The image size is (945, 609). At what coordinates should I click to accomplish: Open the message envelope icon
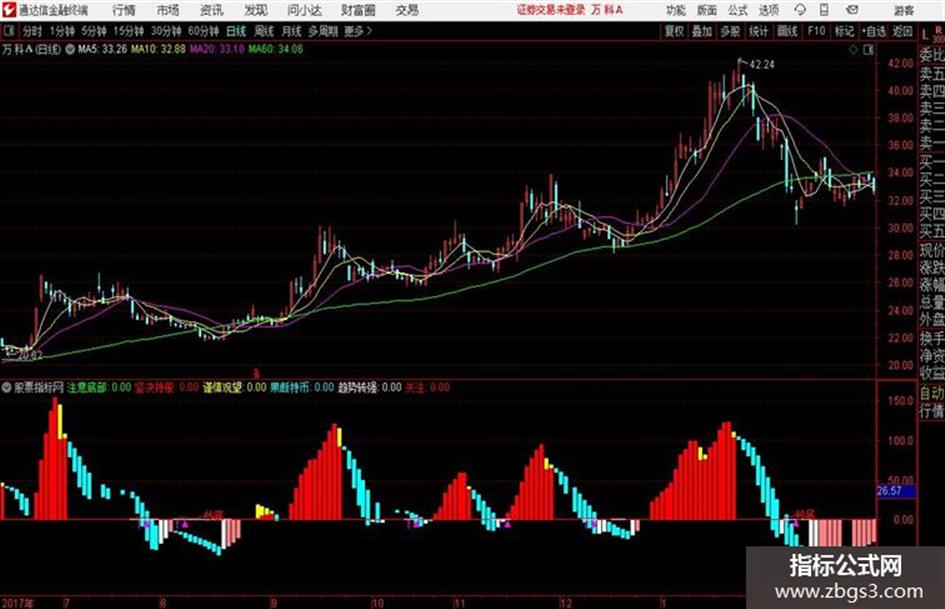click(x=852, y=10)
